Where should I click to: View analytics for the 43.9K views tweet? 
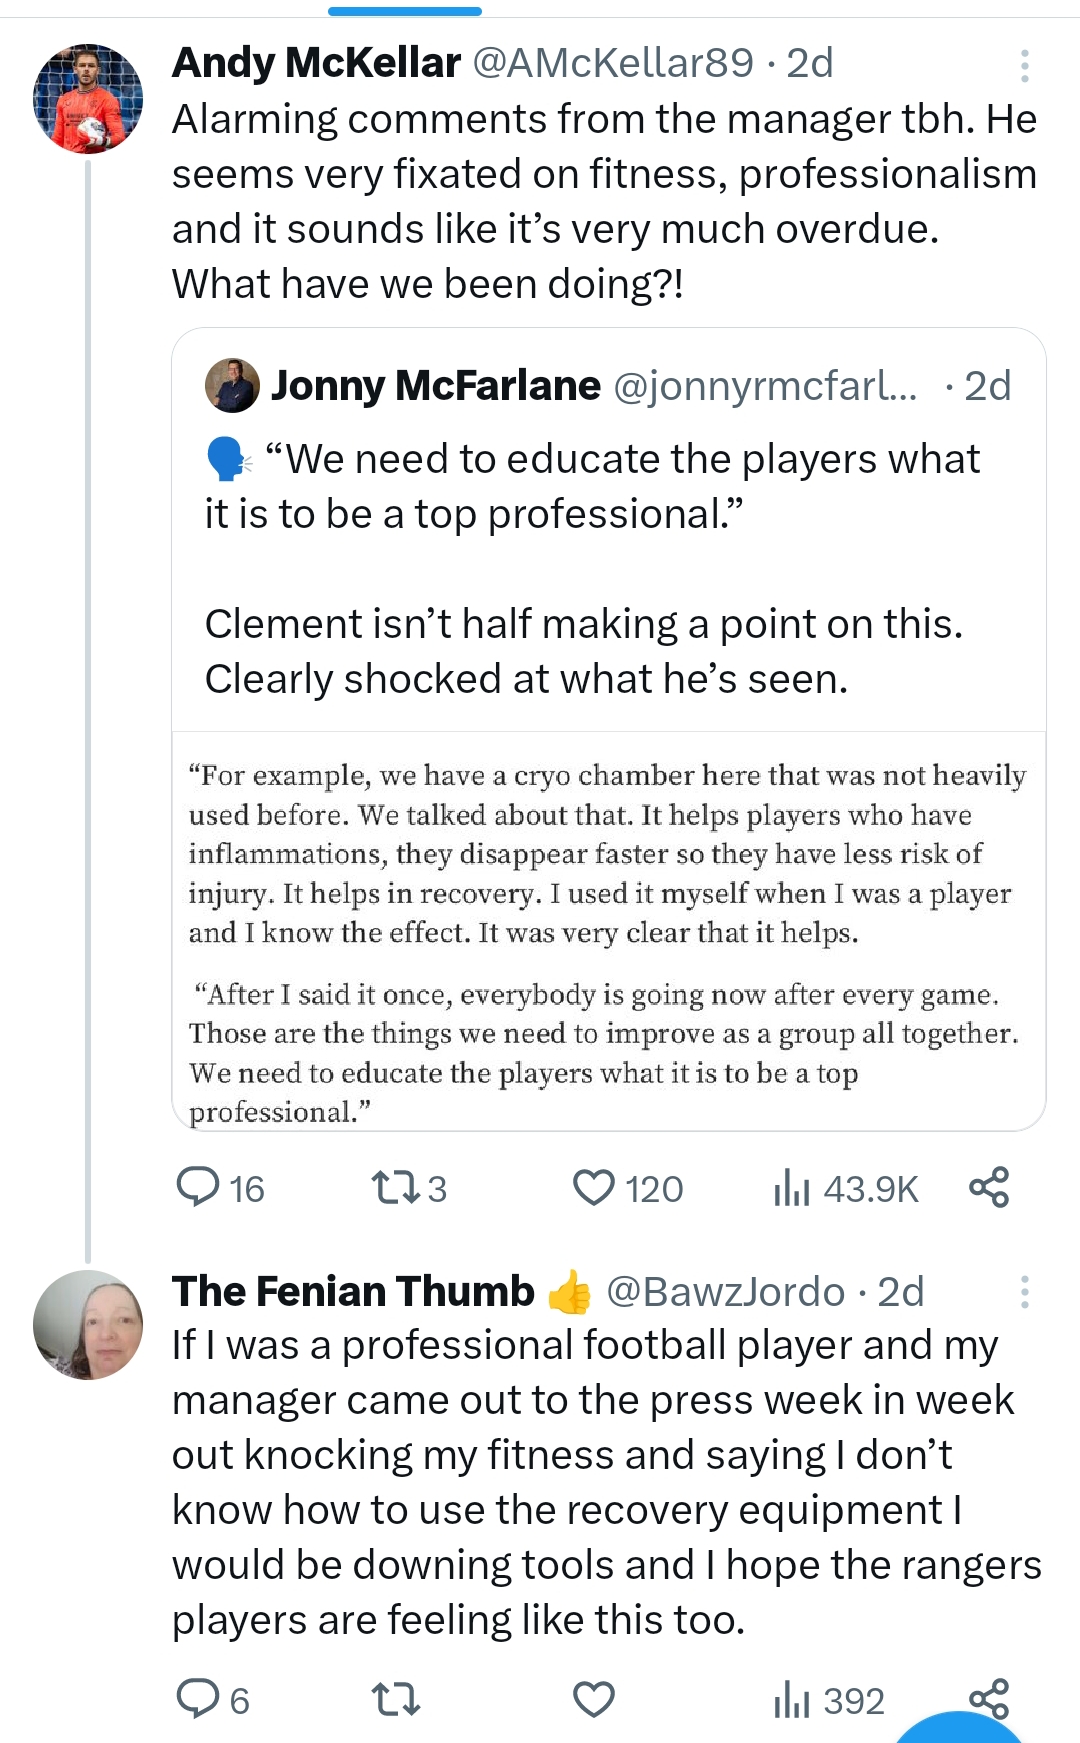click(x=792, y=1188)
